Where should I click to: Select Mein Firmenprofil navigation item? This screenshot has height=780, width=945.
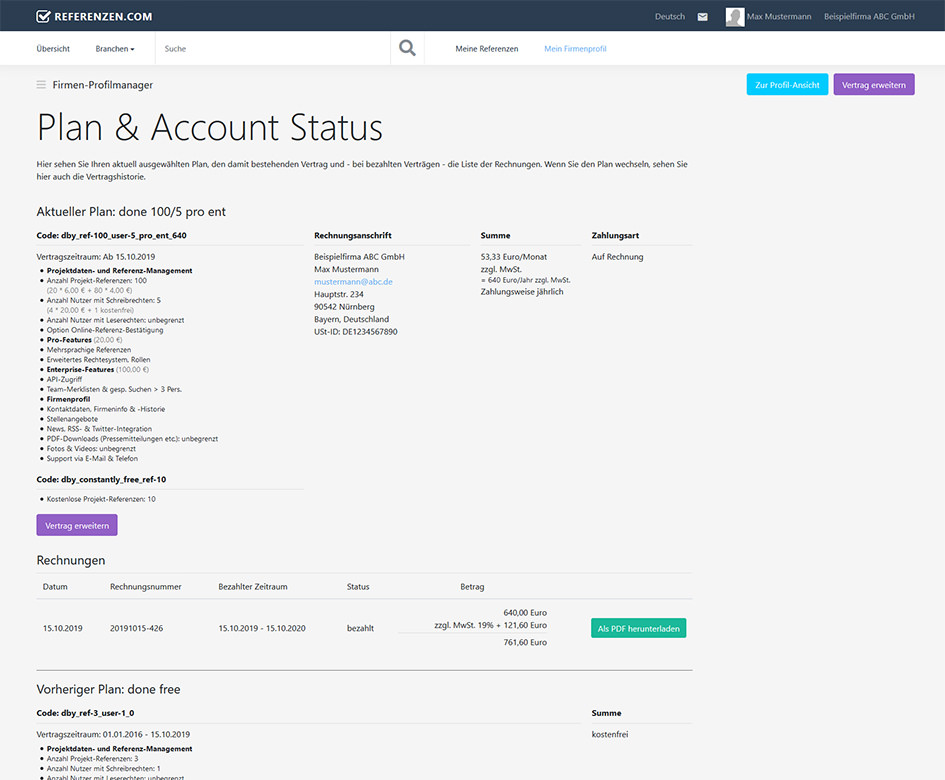point(575,49)
